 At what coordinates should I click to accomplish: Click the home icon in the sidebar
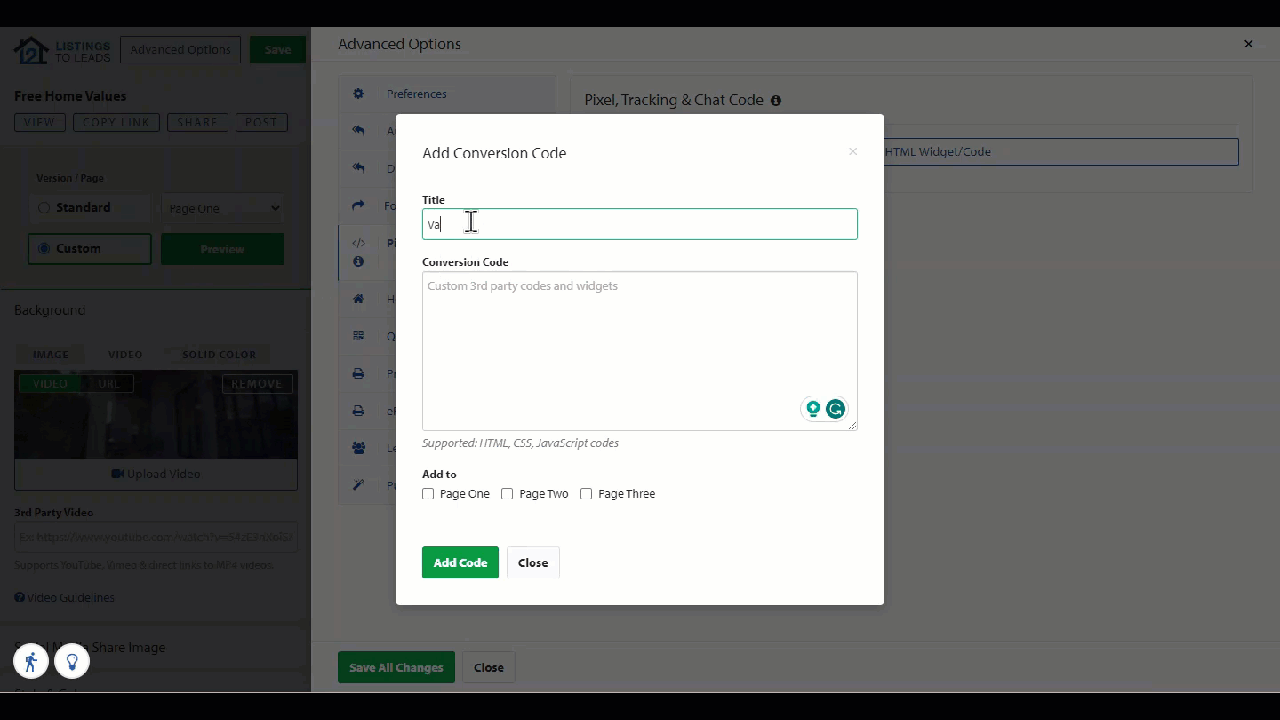358,298
